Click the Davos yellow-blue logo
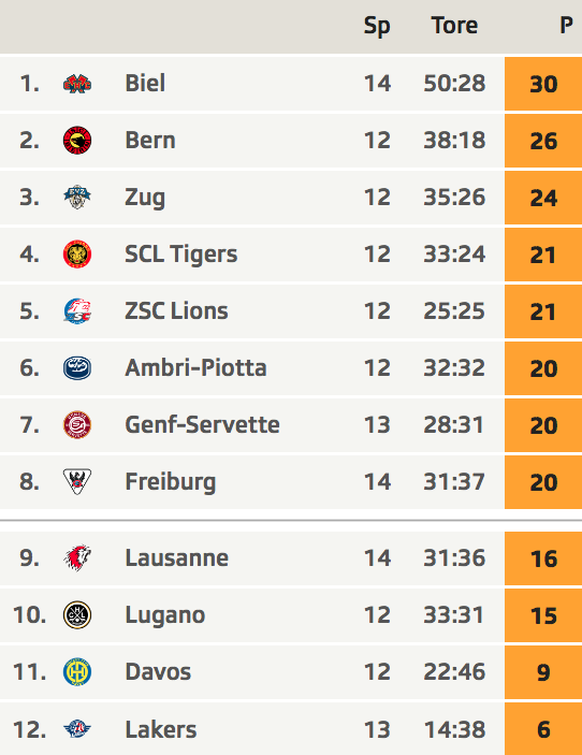This screenshot has height=755, width=582. pos(77,672)
